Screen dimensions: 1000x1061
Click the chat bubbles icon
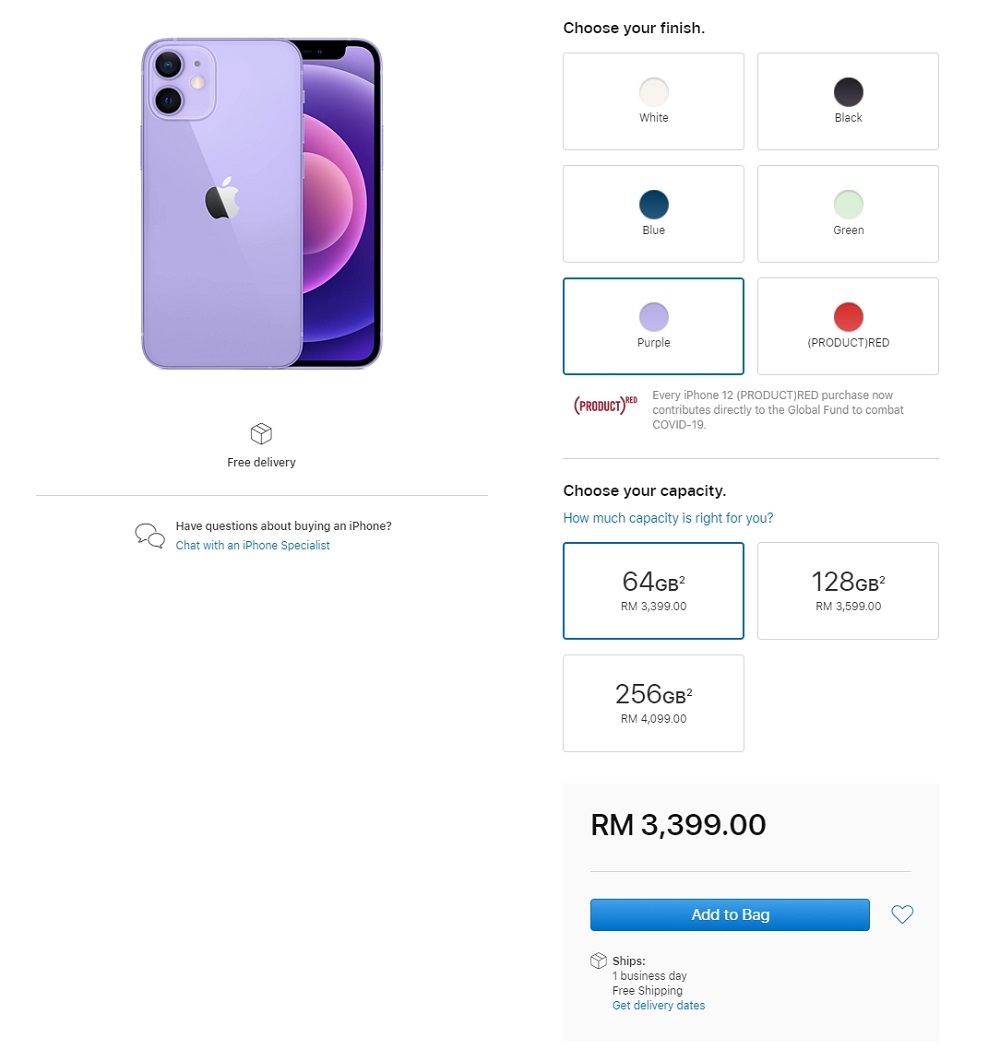coord(150,536)
